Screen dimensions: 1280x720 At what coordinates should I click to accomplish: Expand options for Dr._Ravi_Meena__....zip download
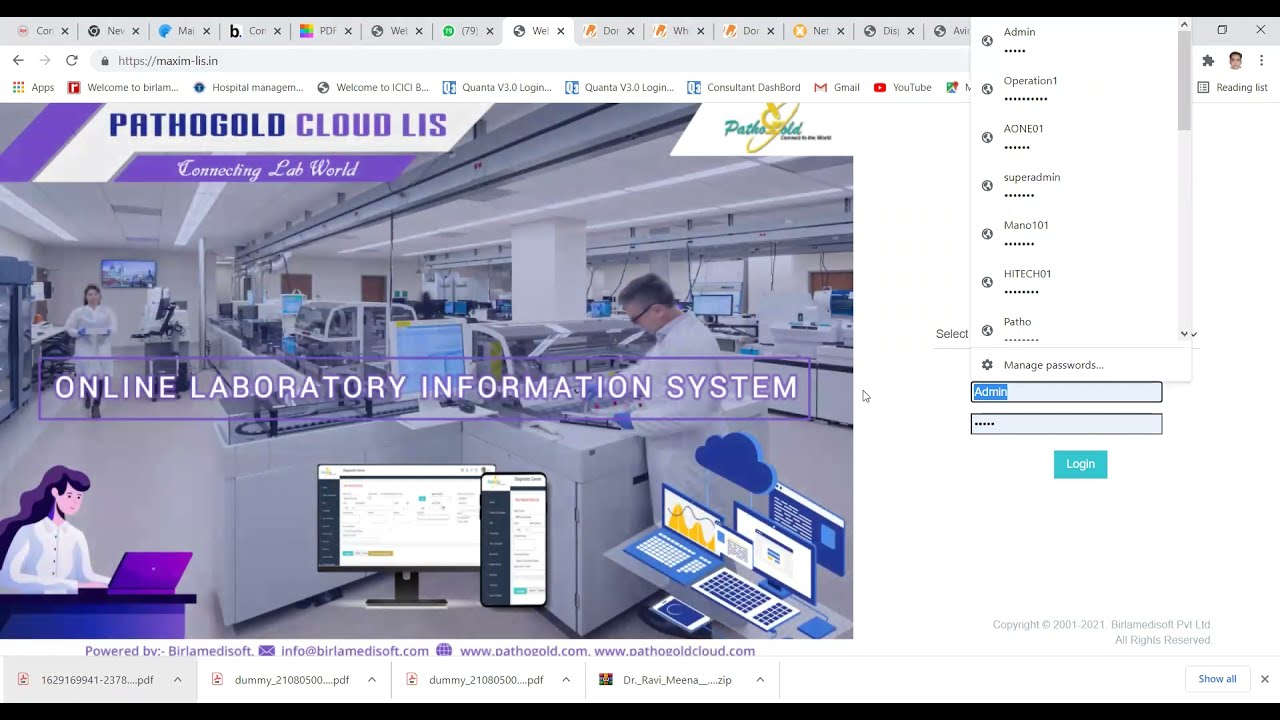760,680
